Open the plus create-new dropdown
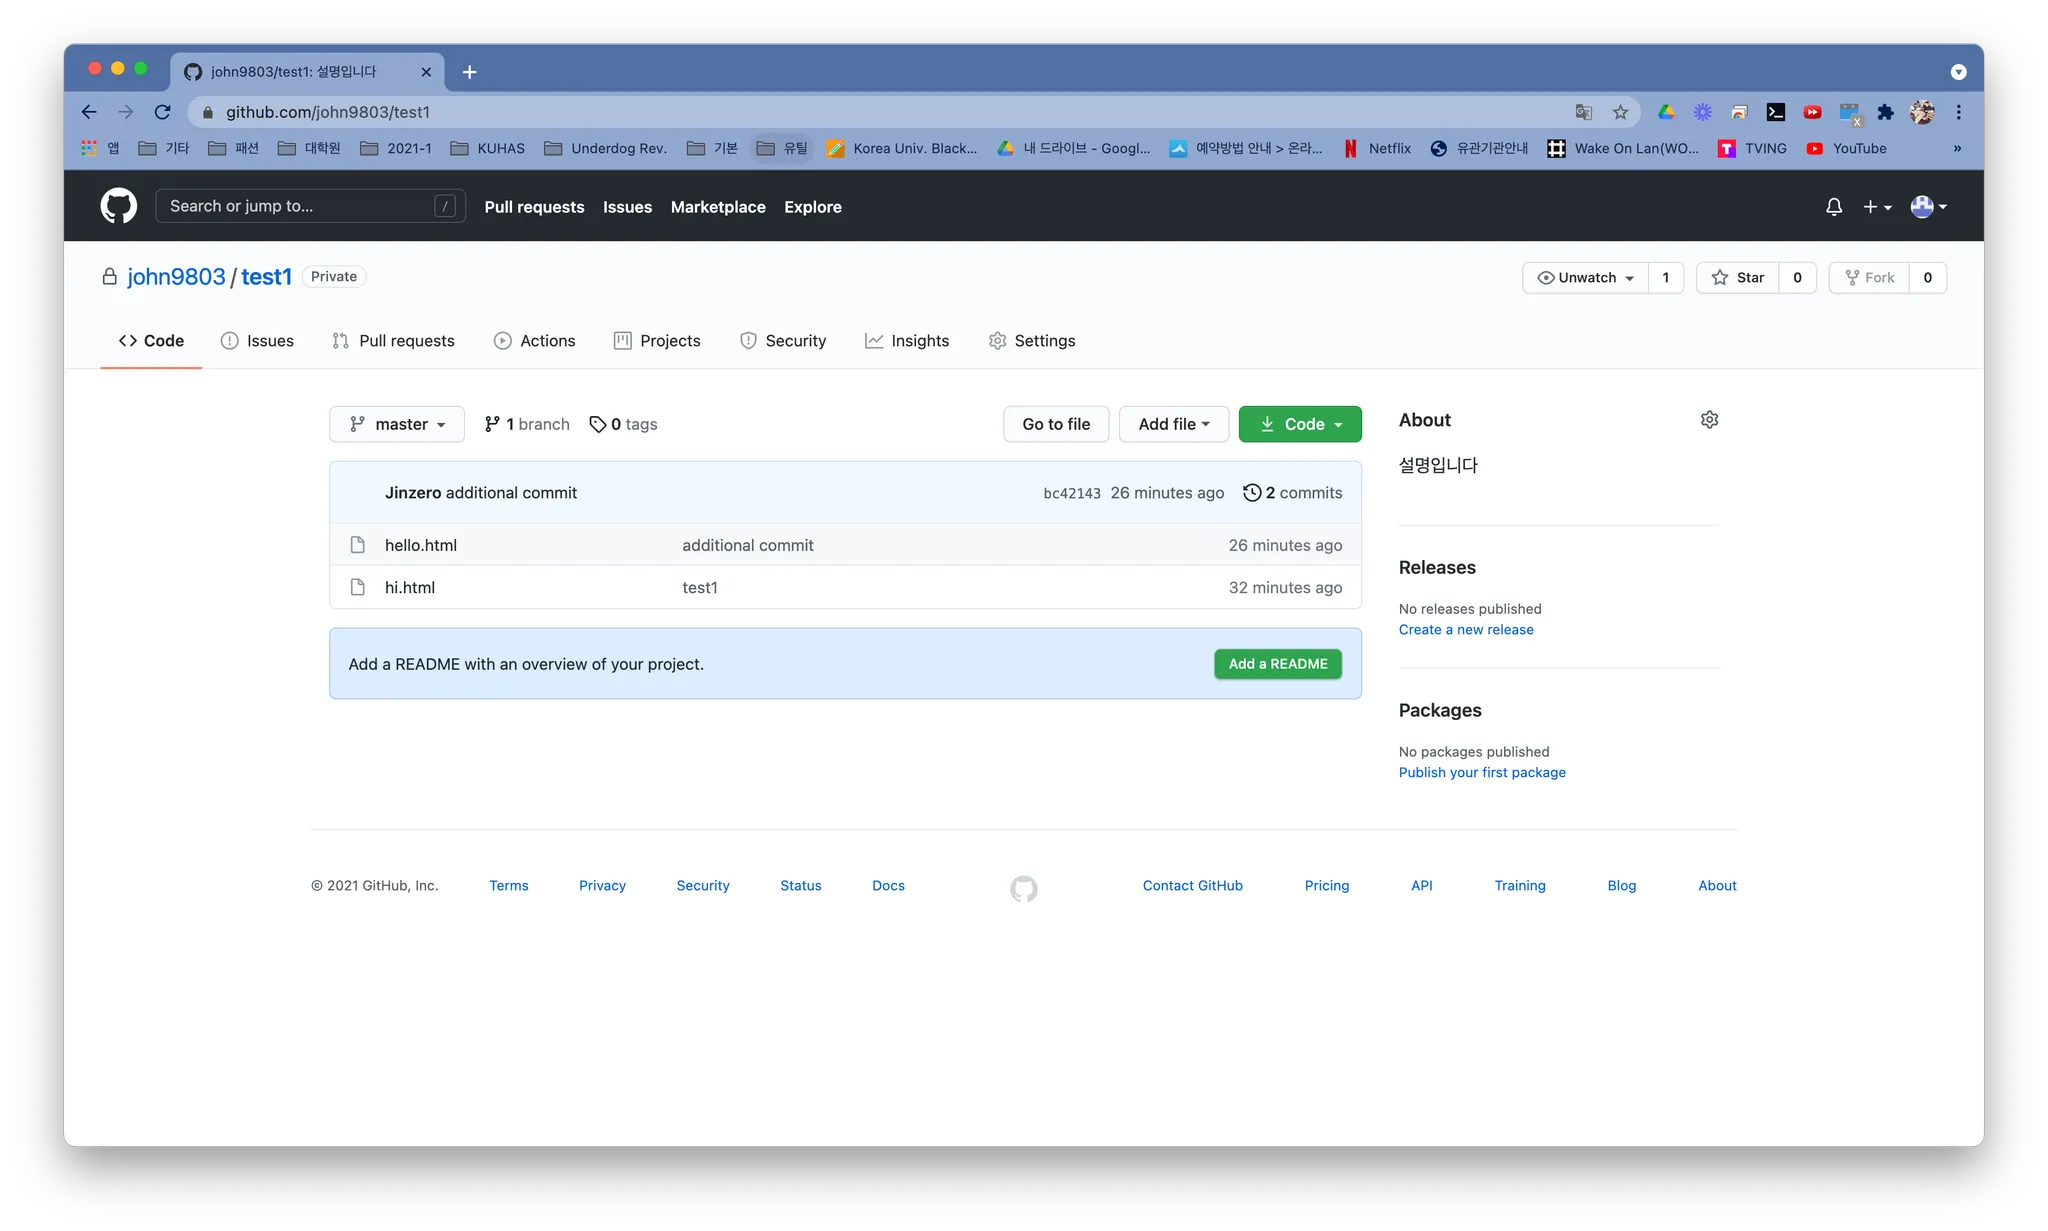2048x1231 pixels. (1877, 207)
